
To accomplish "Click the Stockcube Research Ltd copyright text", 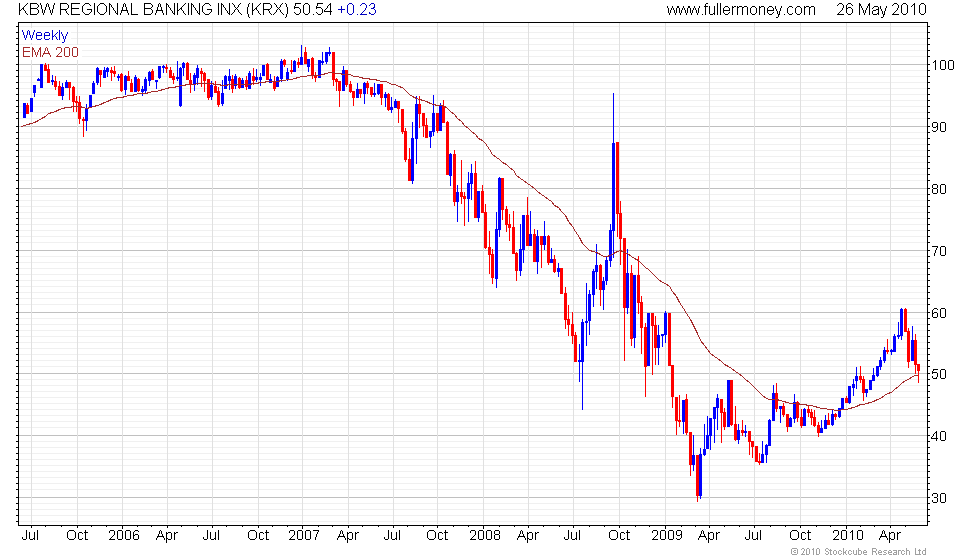I will click(858, 552).
